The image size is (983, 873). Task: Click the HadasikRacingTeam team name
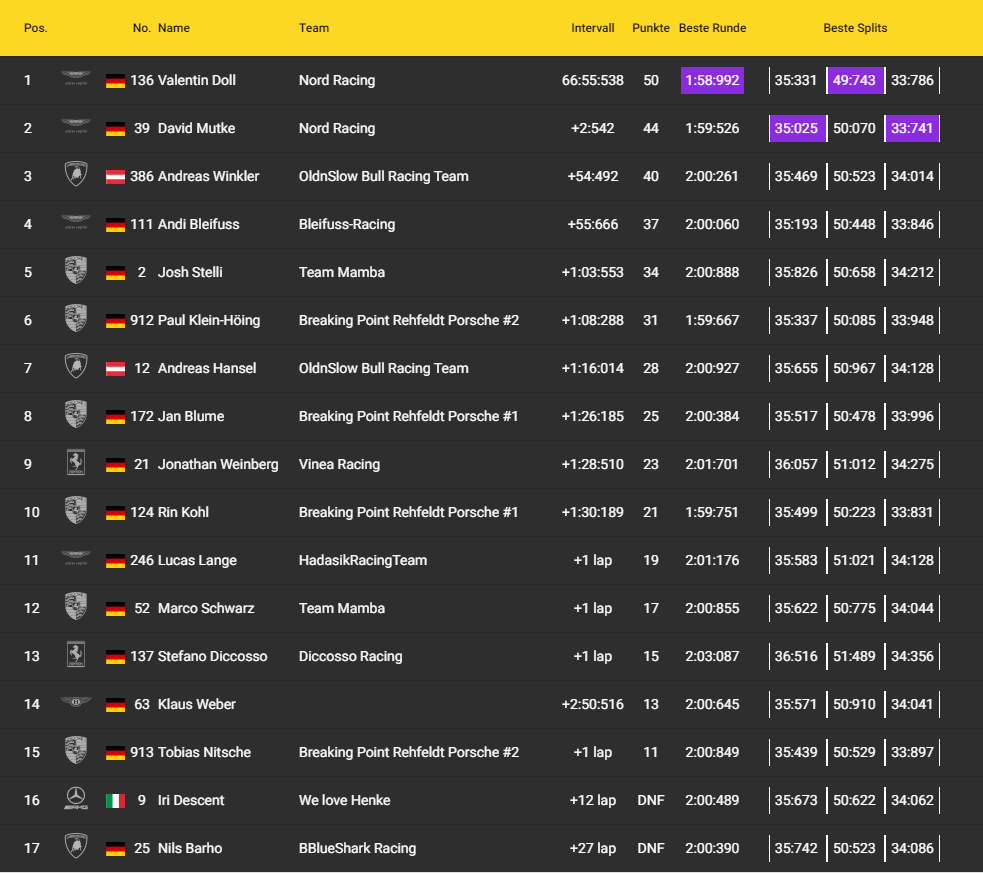tap(362, 560)
